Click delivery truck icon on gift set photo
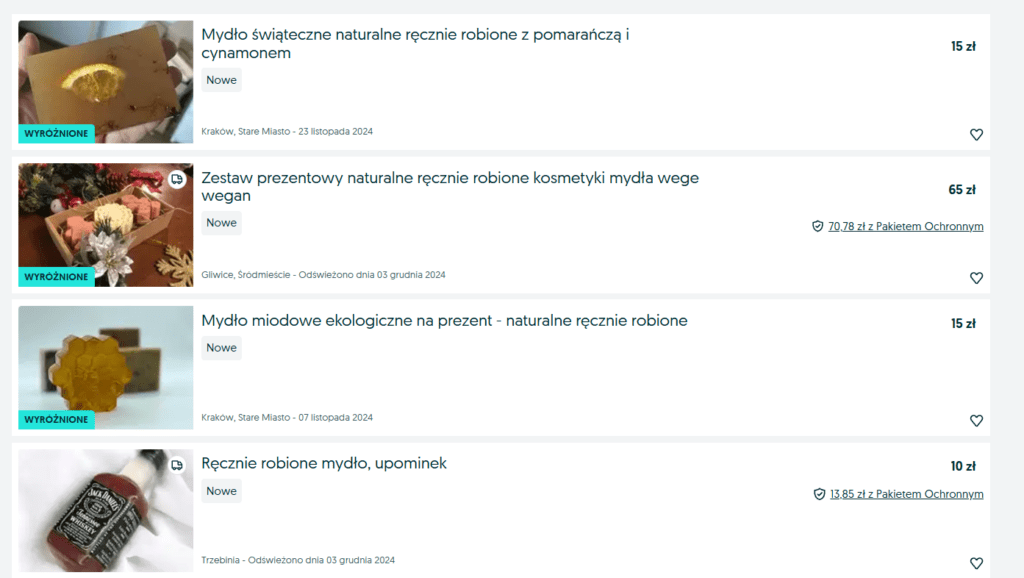This screenshot has height=578, width=1024. pos(177,179)
